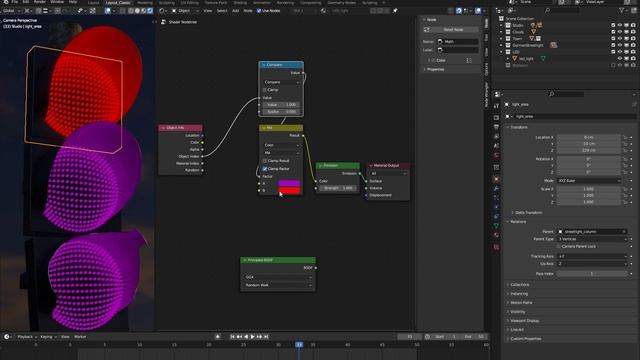Image resolution: width=640 pixels, height=360 pixels.
Task: Hide red_light object via eye icon
Action: (x=620, y=59)
